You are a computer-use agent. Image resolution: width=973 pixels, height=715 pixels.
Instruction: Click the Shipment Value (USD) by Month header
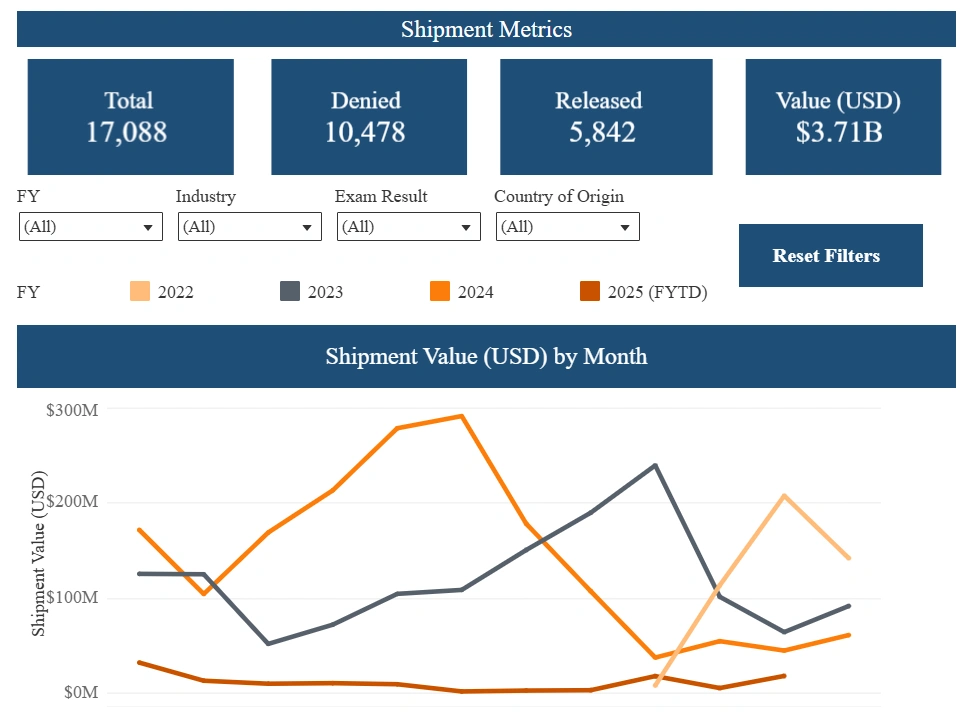(x=486, y=356)
